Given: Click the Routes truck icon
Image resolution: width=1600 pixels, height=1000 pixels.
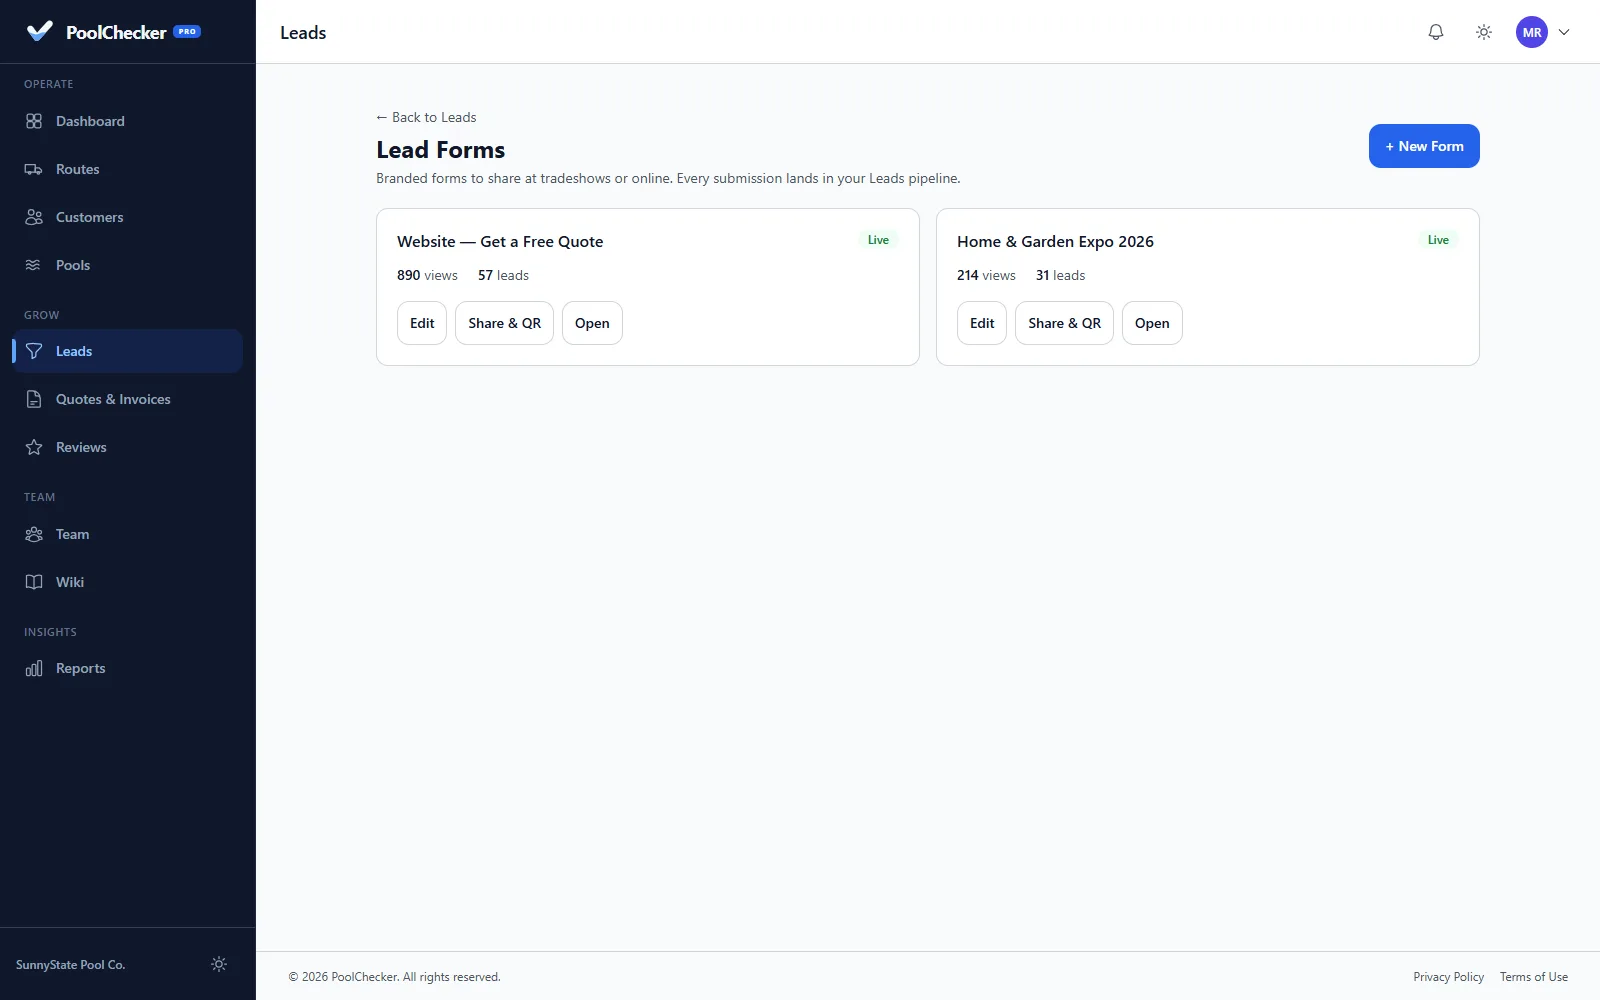Looking at the screenshot, I should [x=34, y=169].
